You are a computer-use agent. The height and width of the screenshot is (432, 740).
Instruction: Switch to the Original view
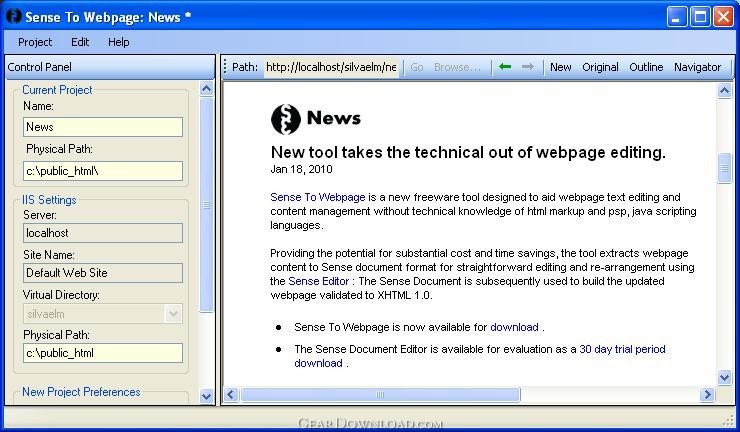pos(600,67)
